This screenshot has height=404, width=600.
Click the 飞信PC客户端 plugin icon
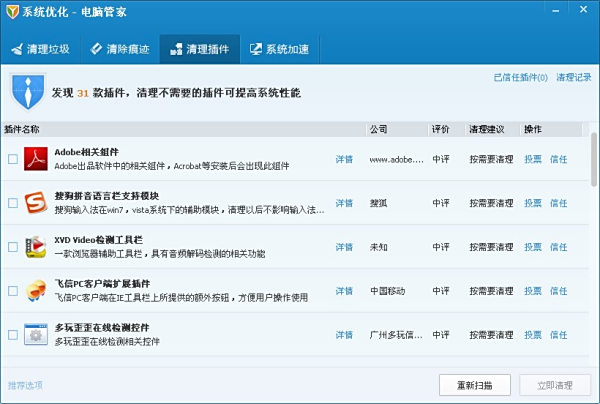pos(36,290)
